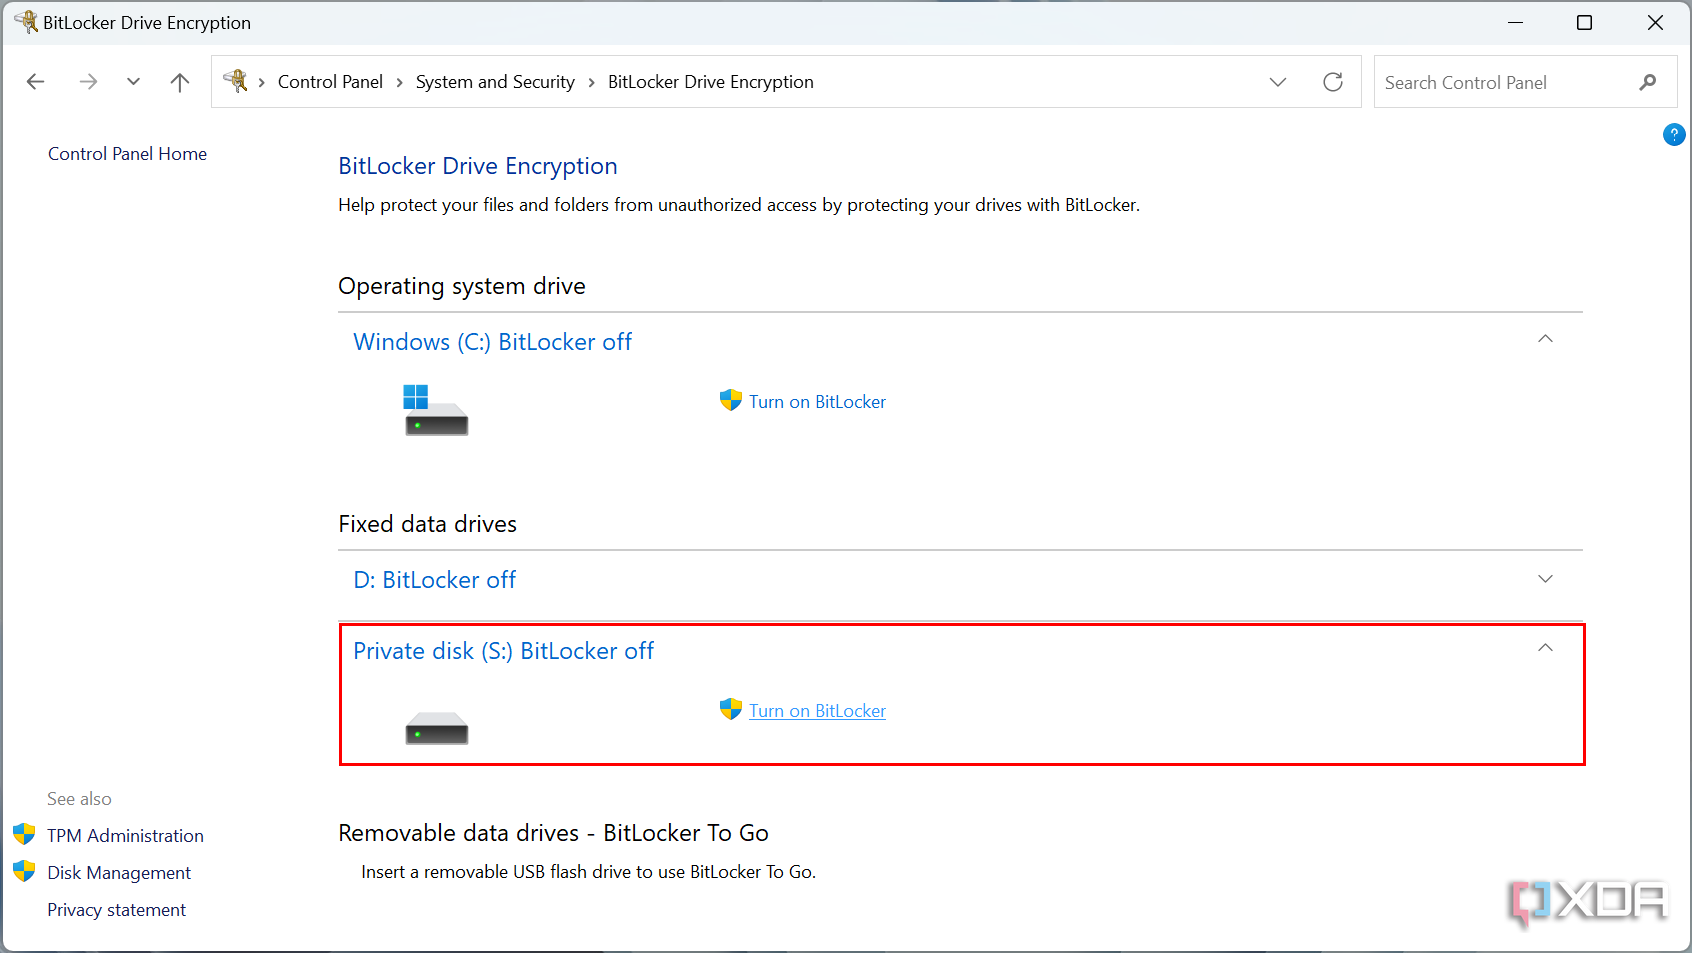
Task: Collapse the Windows (C:) drive section
Action: click(x=1545, y=339)
